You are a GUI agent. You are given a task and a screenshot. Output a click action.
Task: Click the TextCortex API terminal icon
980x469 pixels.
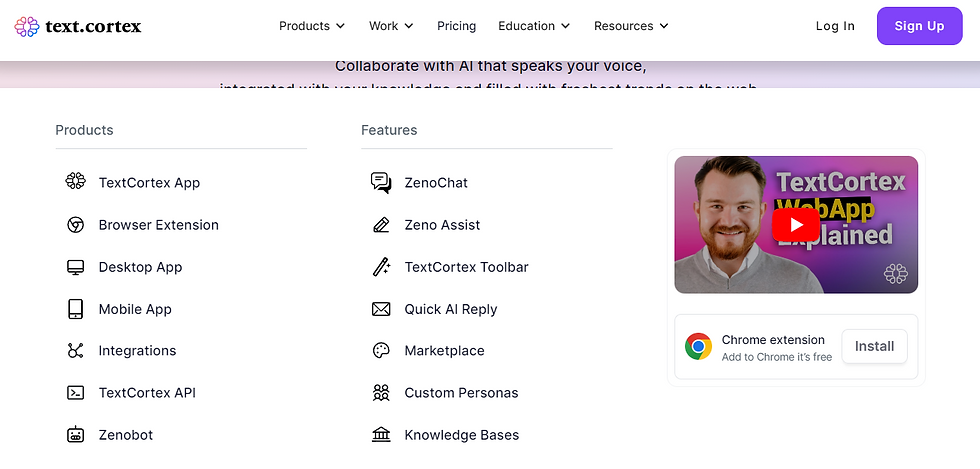[x=76, y=393]
